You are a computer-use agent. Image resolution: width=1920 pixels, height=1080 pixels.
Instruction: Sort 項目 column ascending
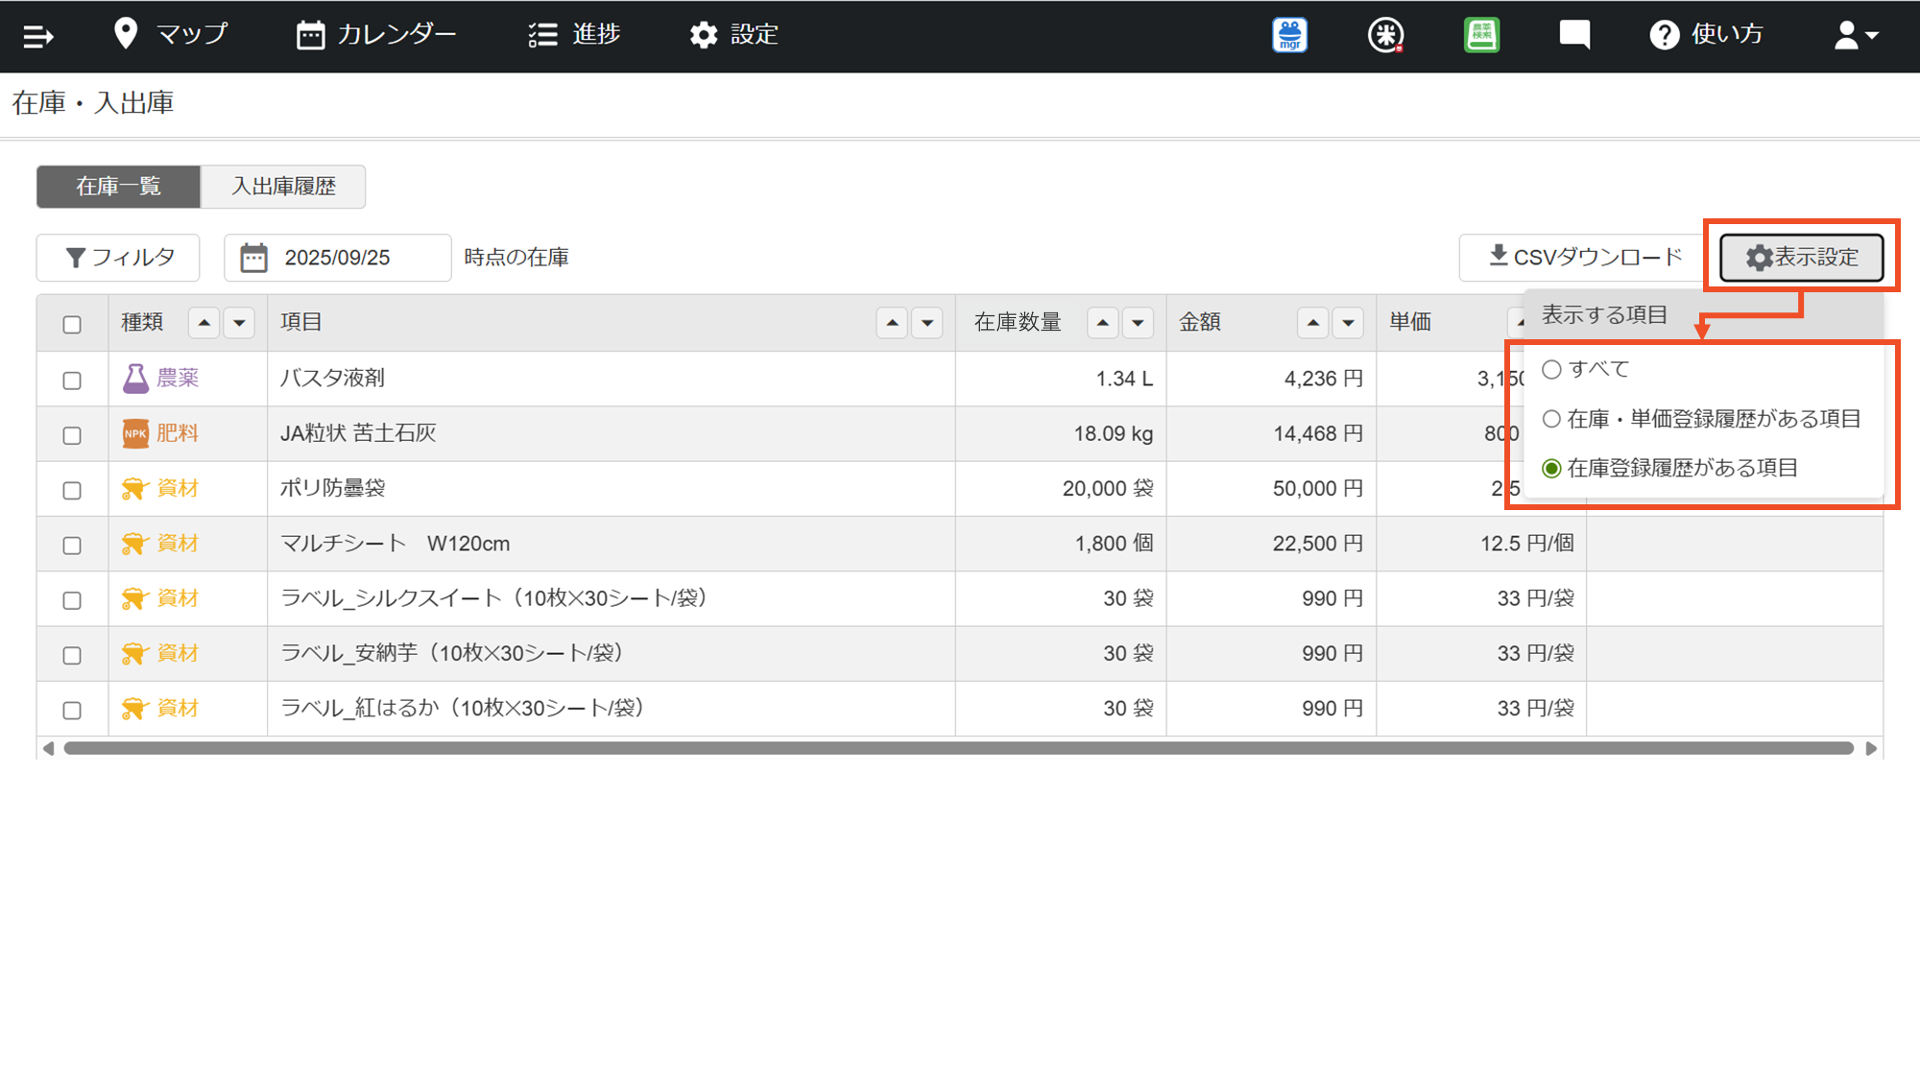click(x=892, y=323)
